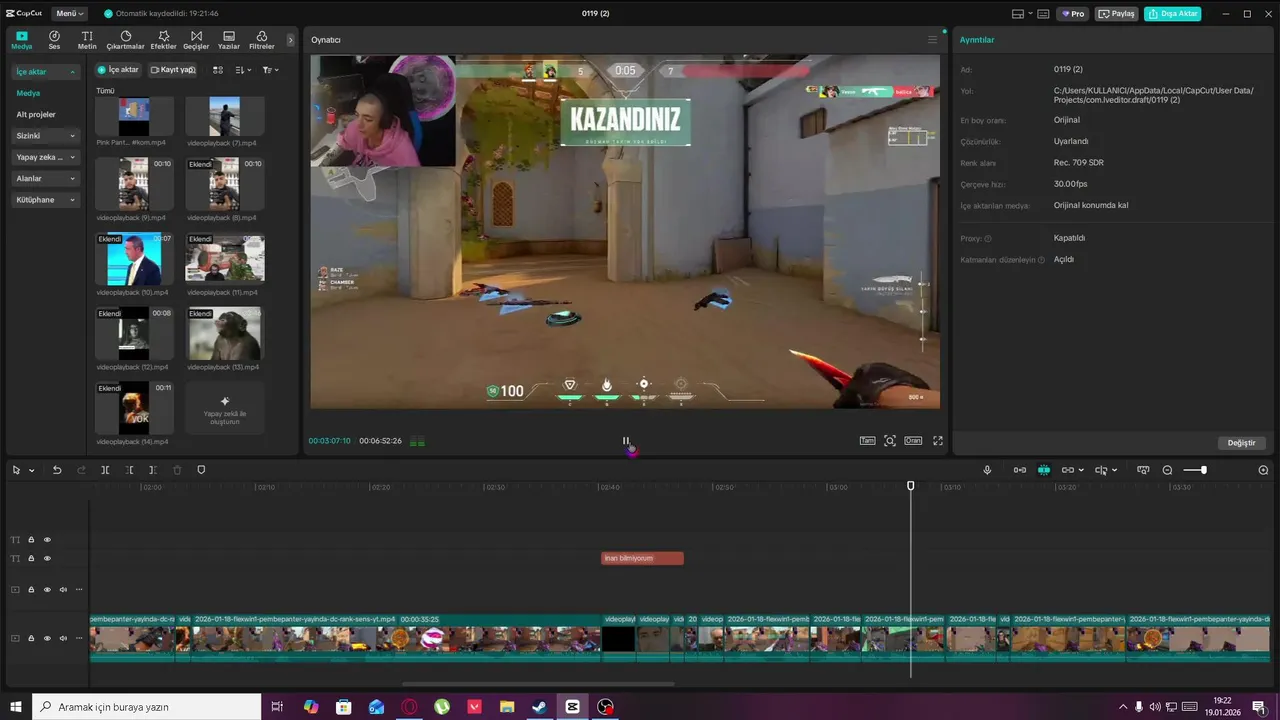The height and width of the screenshot is (720, 1280).
Task: Select Alt projeler in the sidebar
Action: 36,114
